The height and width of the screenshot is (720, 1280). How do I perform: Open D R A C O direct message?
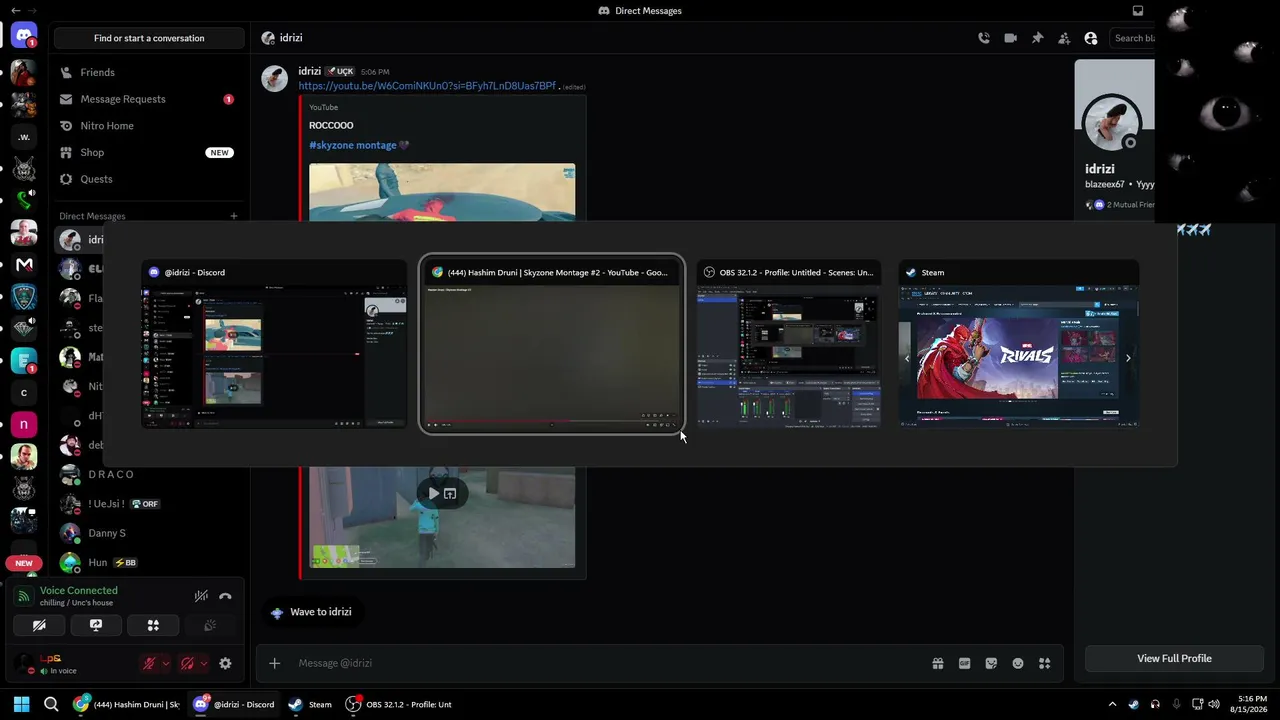[149, 474]
